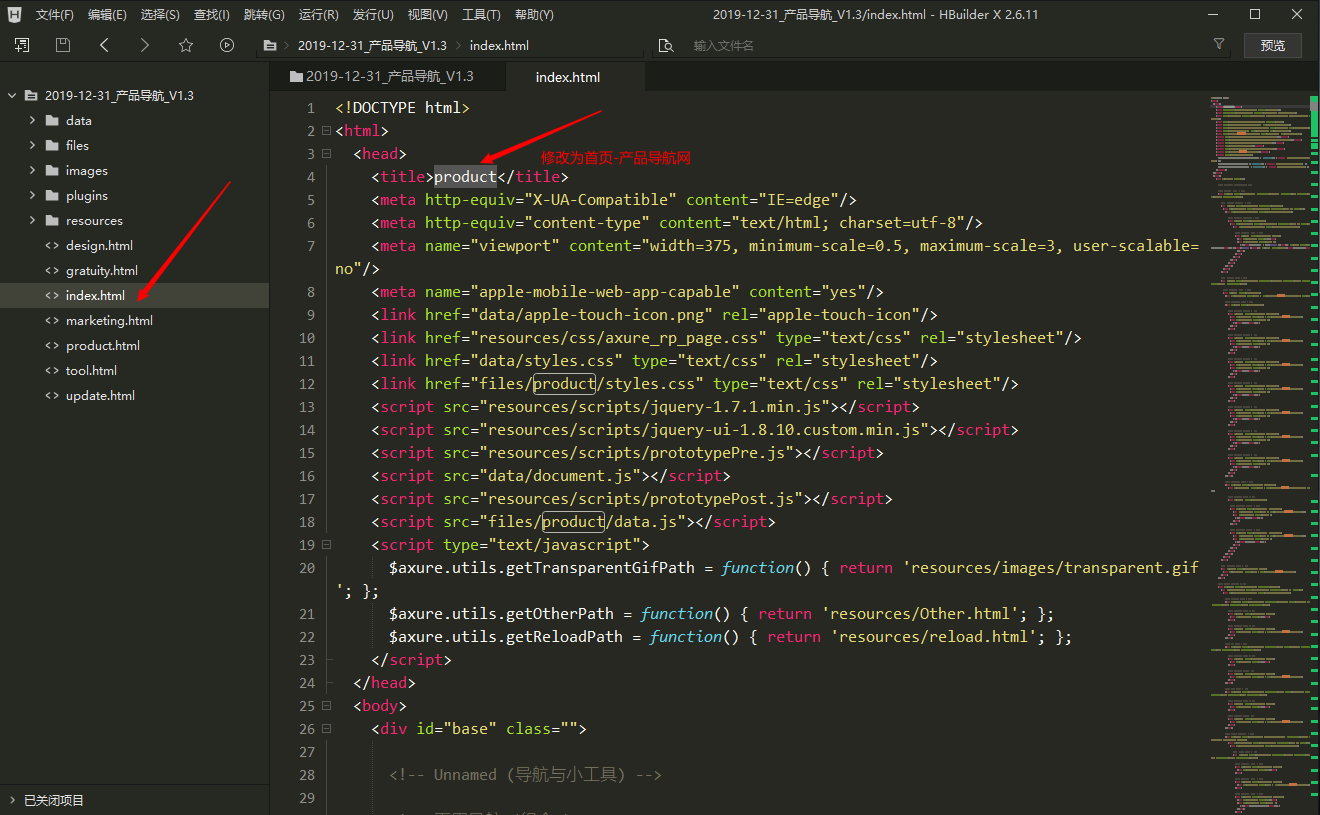Click line number 12 in the gutter
Viewport: 1320px width, 815px height.
coord(306,384)
